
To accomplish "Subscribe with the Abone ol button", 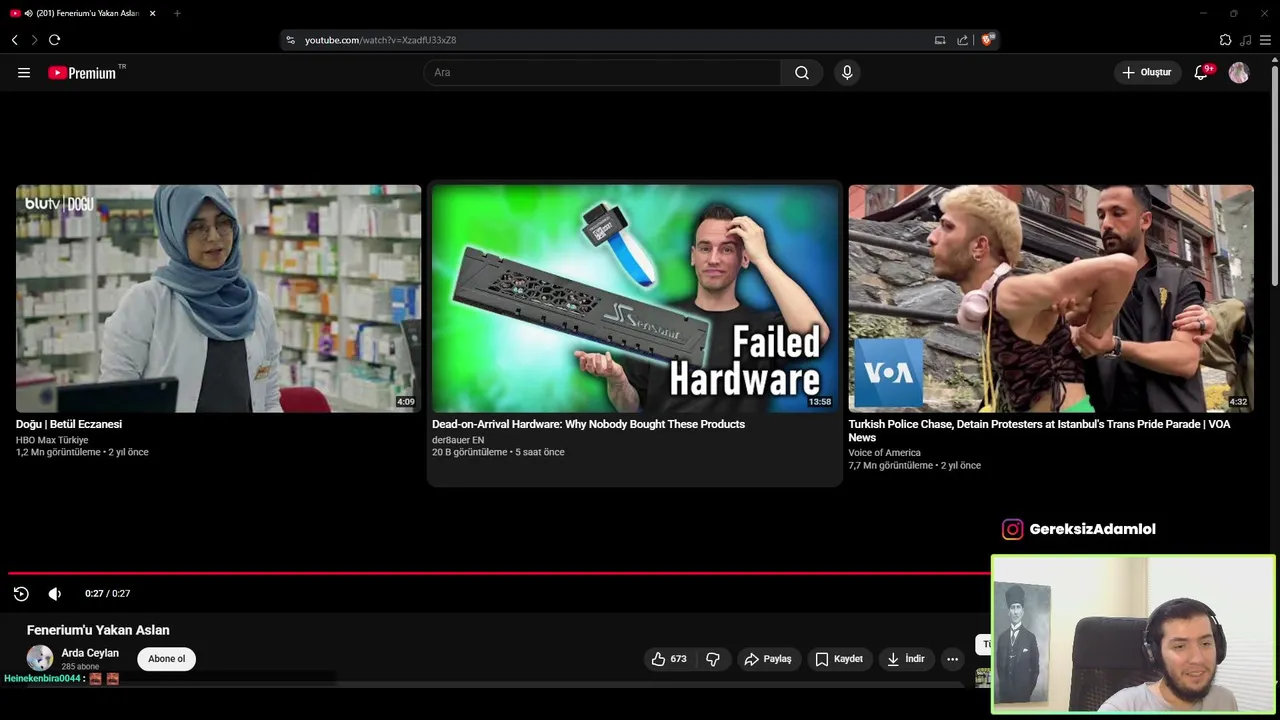I will [x=167, y=659].
